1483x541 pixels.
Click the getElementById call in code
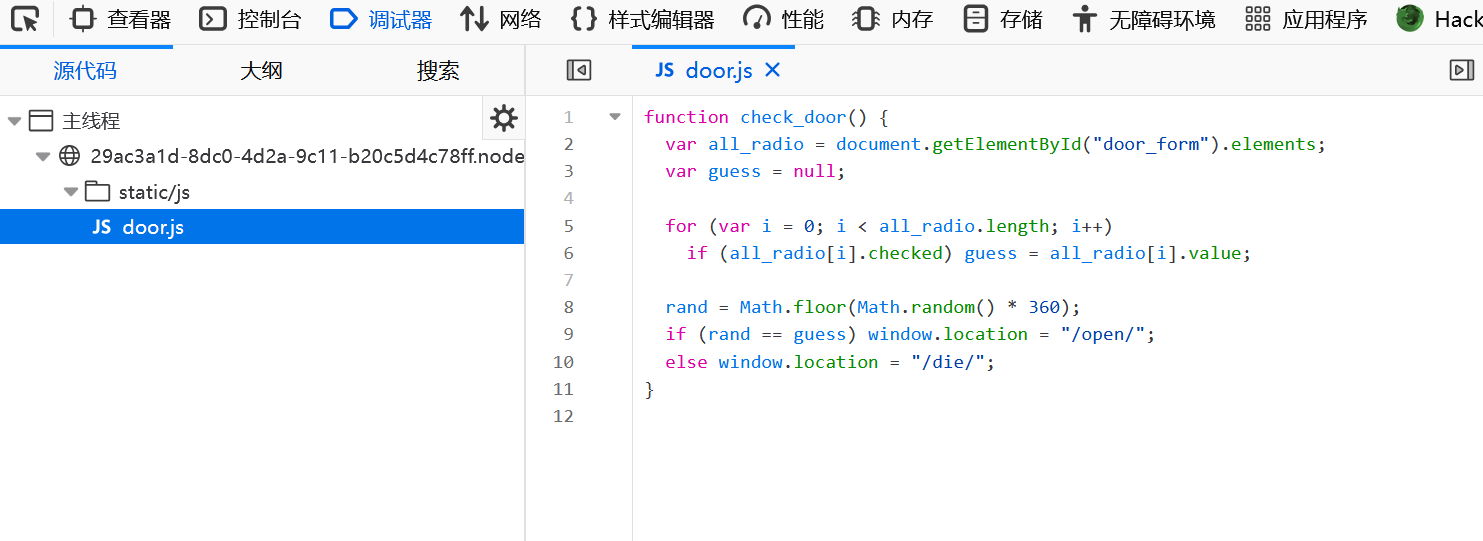click(x=1007, y=144)
